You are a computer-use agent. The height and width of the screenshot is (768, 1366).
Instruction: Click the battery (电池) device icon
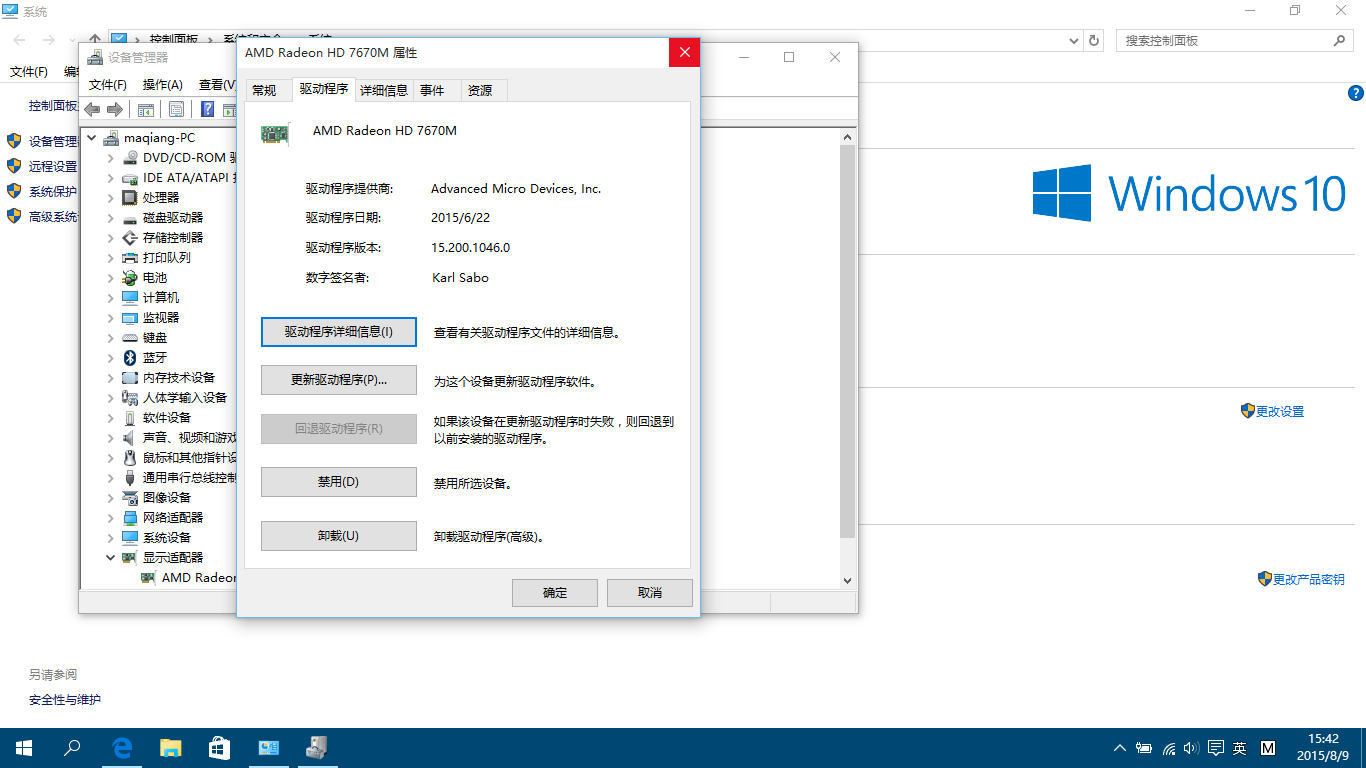point(130,278)
